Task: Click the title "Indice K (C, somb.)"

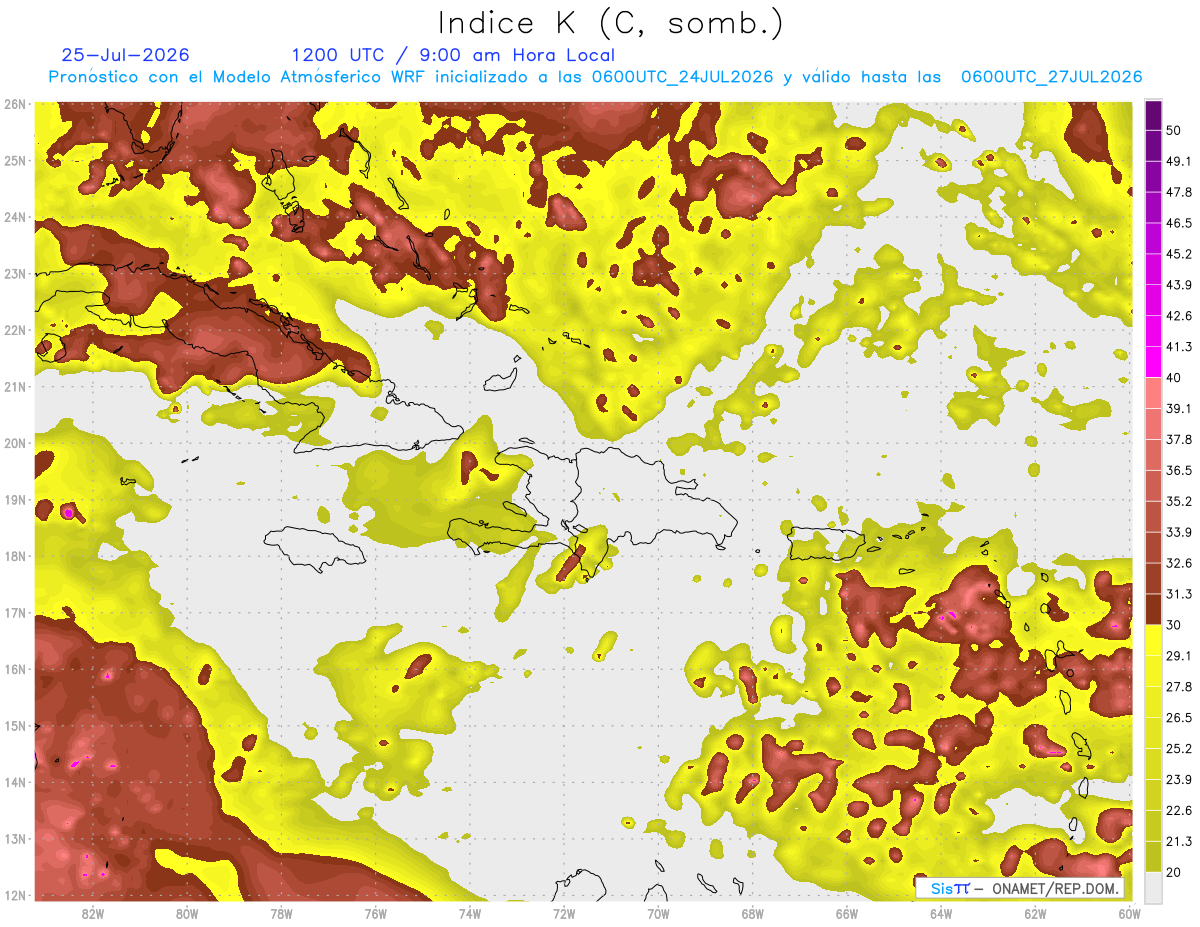Action: click(x=611, y=24)
